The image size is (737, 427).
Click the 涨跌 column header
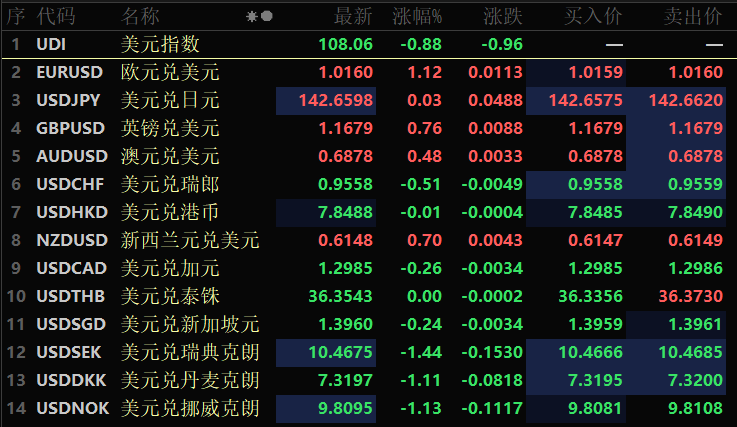(x=502, y=17)
